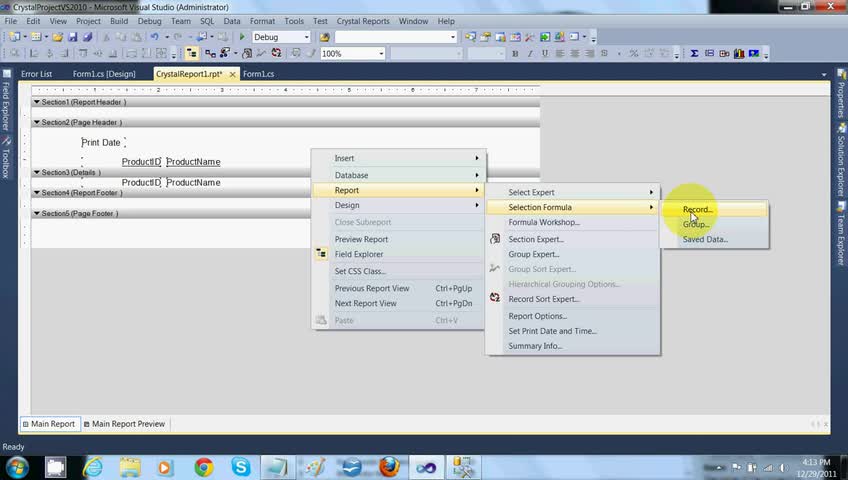Open Google Chrome from taskbar

point(203,467)
